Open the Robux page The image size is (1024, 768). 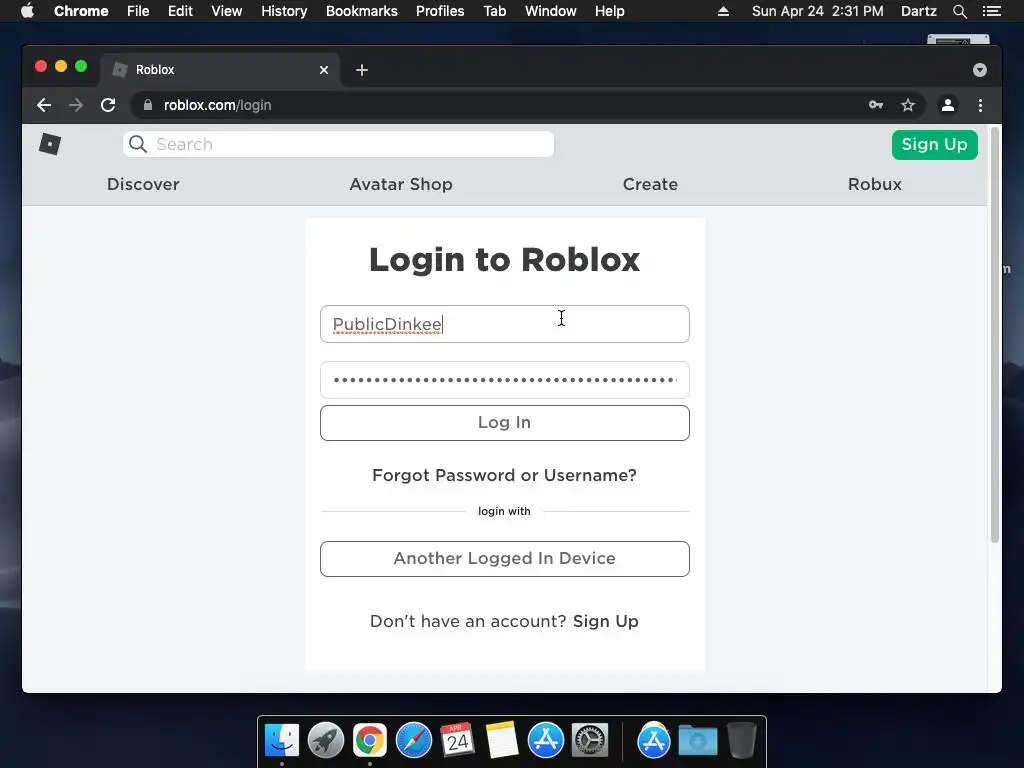click(x=874, y=184)
